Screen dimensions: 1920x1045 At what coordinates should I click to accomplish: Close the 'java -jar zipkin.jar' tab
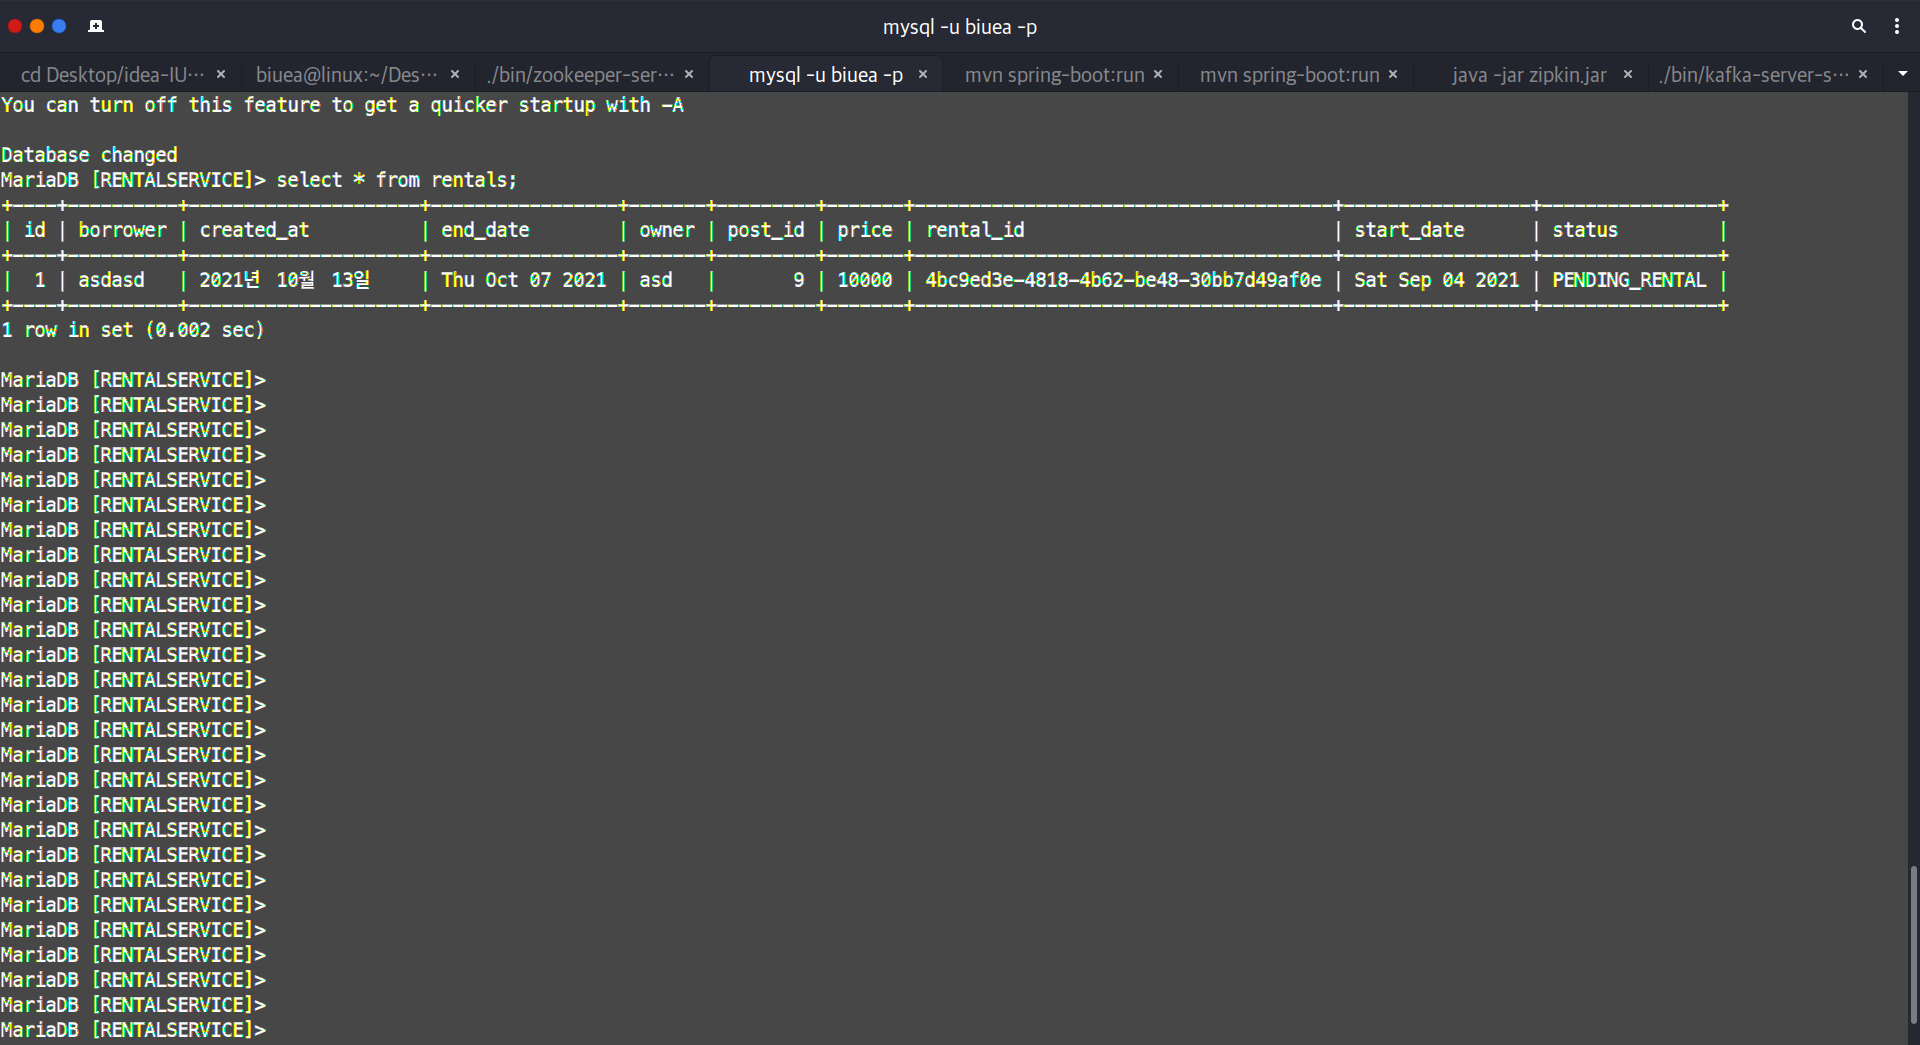pos(1628,75)
